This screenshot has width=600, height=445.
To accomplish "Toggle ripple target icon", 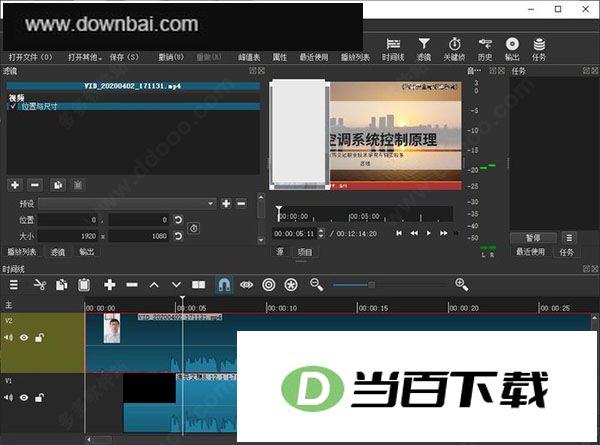I will [x=269, y=285].
